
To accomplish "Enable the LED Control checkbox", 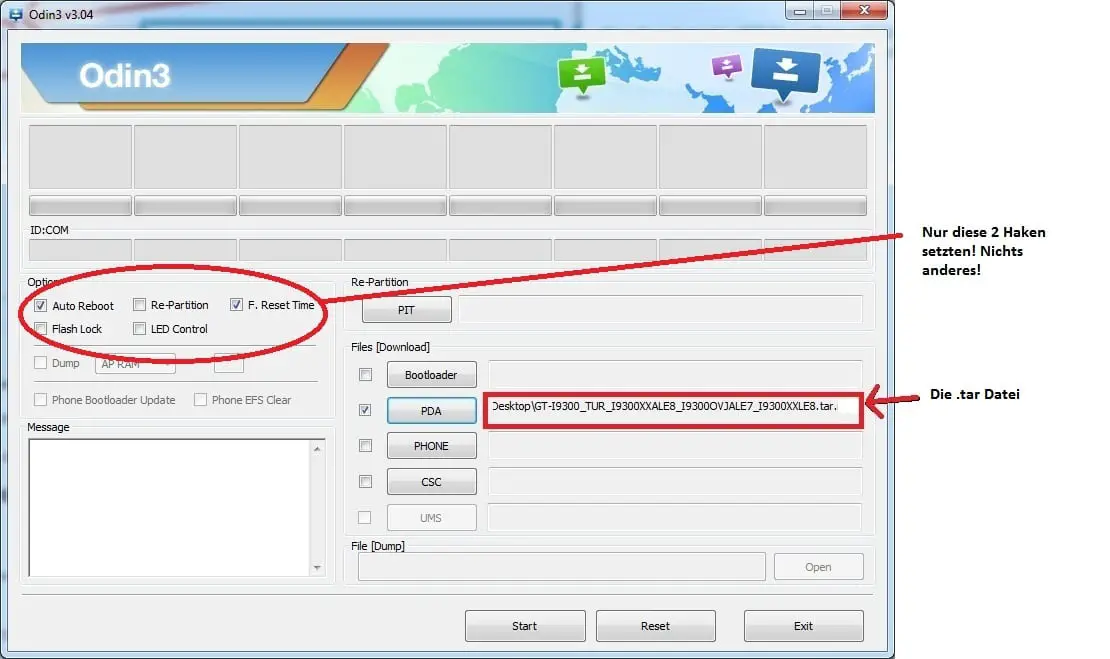I will point(139,329).
